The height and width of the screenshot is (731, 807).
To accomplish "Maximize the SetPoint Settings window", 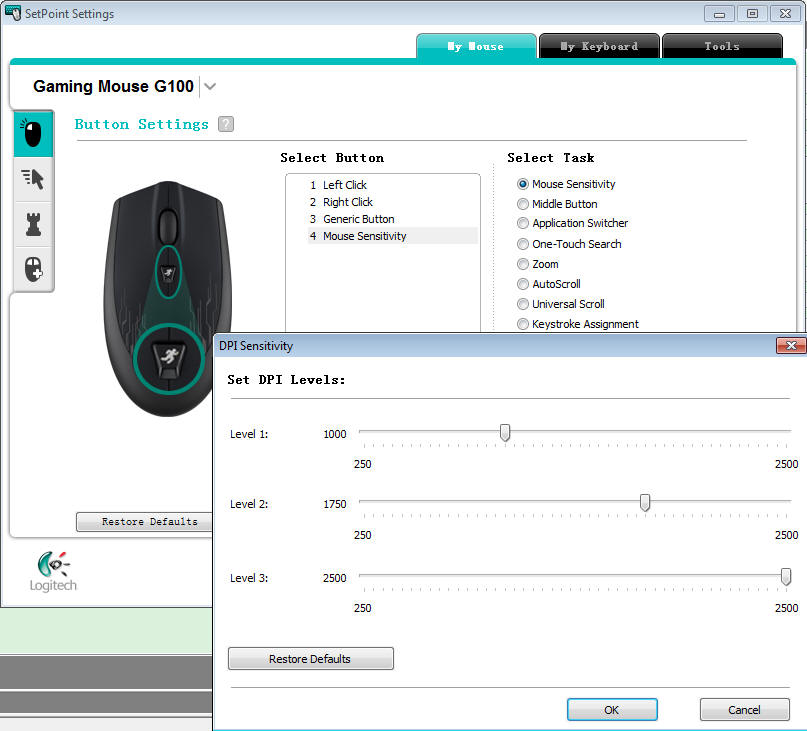I will tap(752, 14).
